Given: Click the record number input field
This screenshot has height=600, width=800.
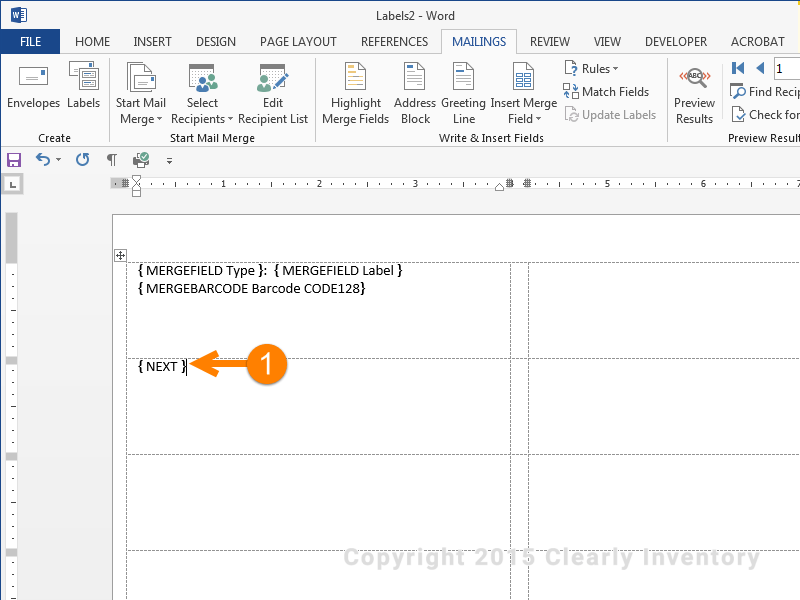Looking at the screenshot, I should (x=786, y=69).
